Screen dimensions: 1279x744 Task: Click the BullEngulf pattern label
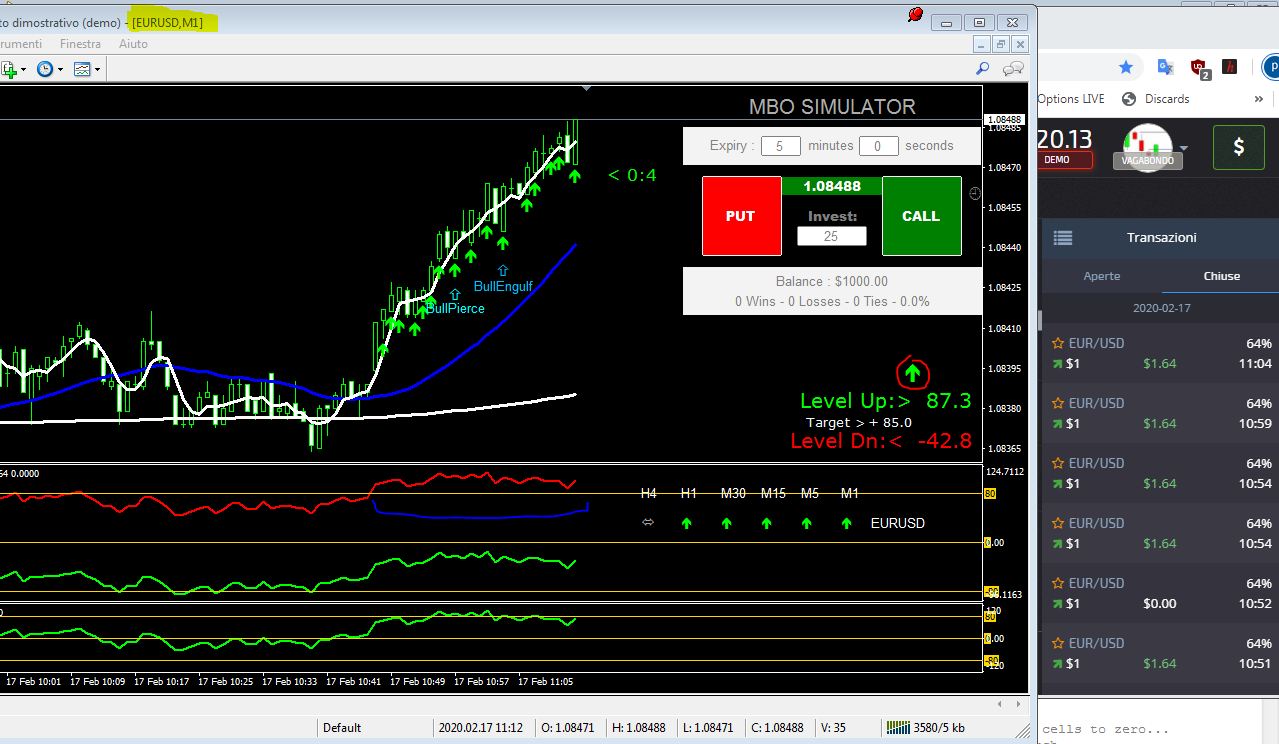(x=503, y=286)
